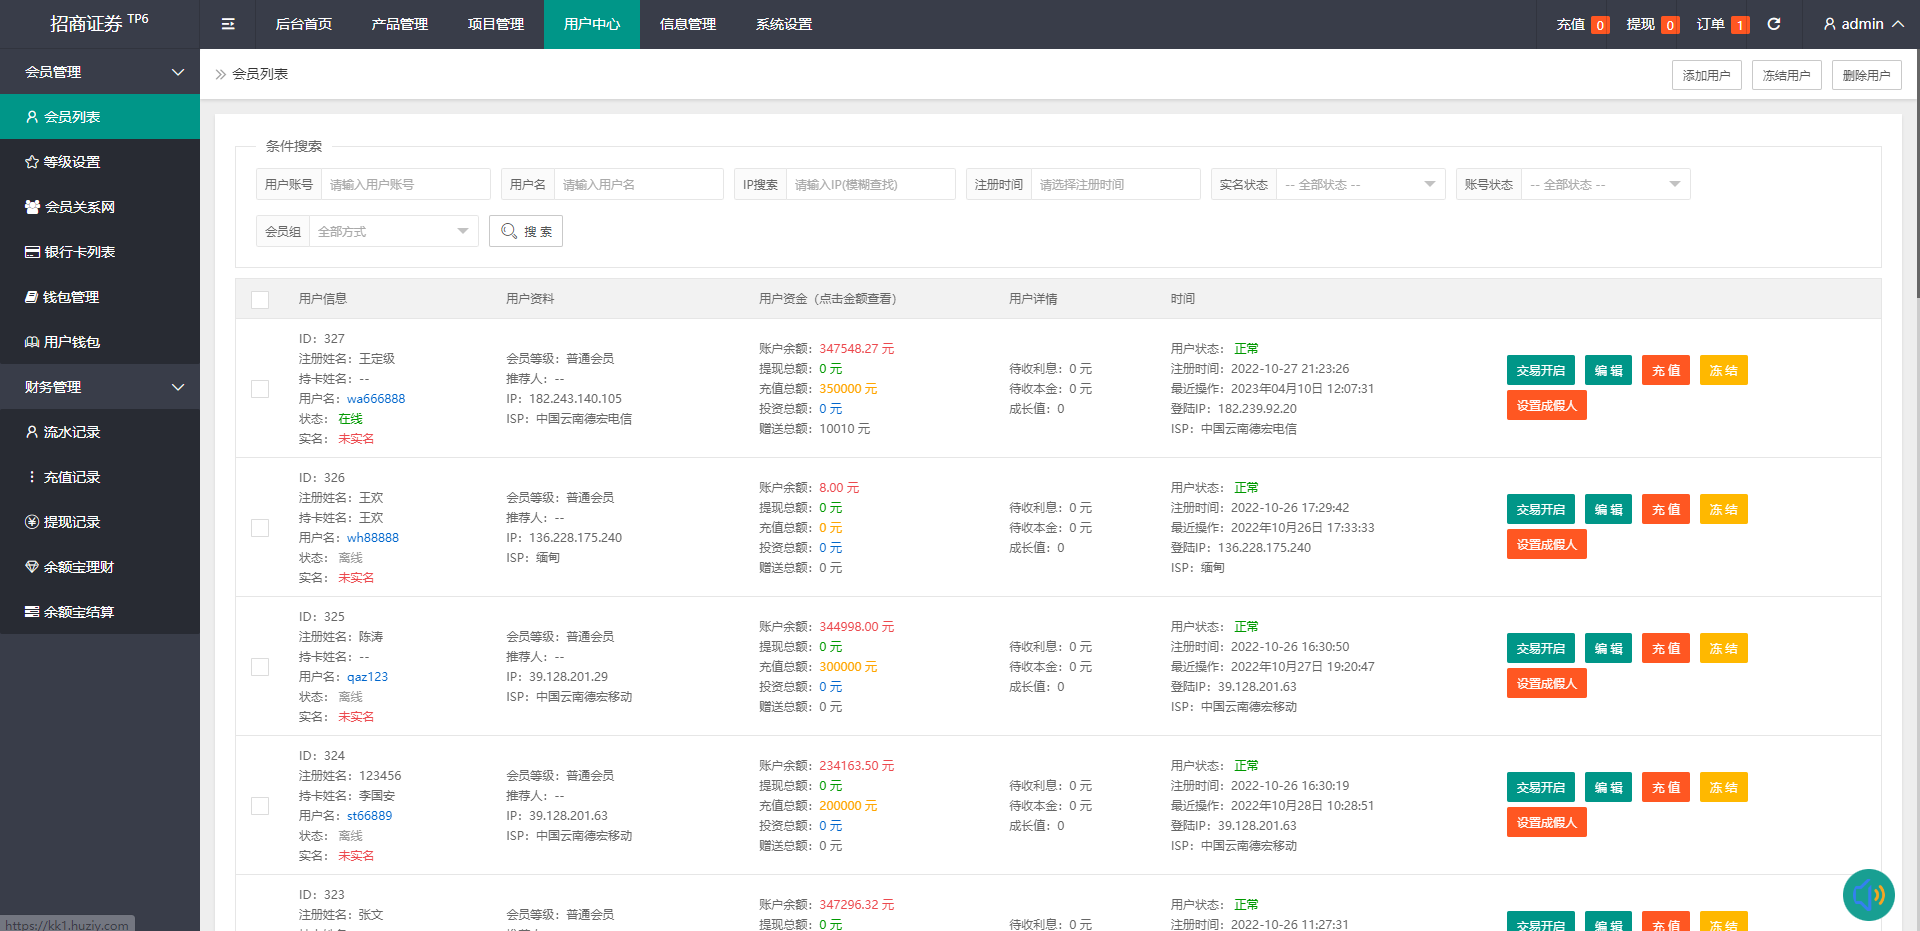Check the checkbox for user ID 327

(260, 389)
